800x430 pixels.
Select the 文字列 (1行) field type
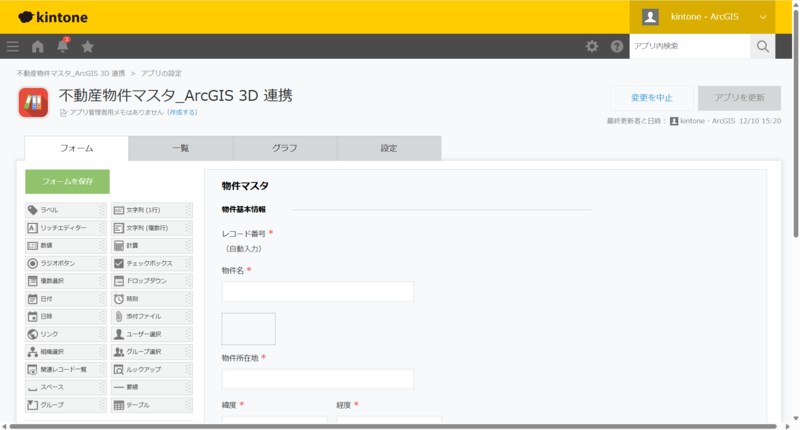tap(152, 210)
